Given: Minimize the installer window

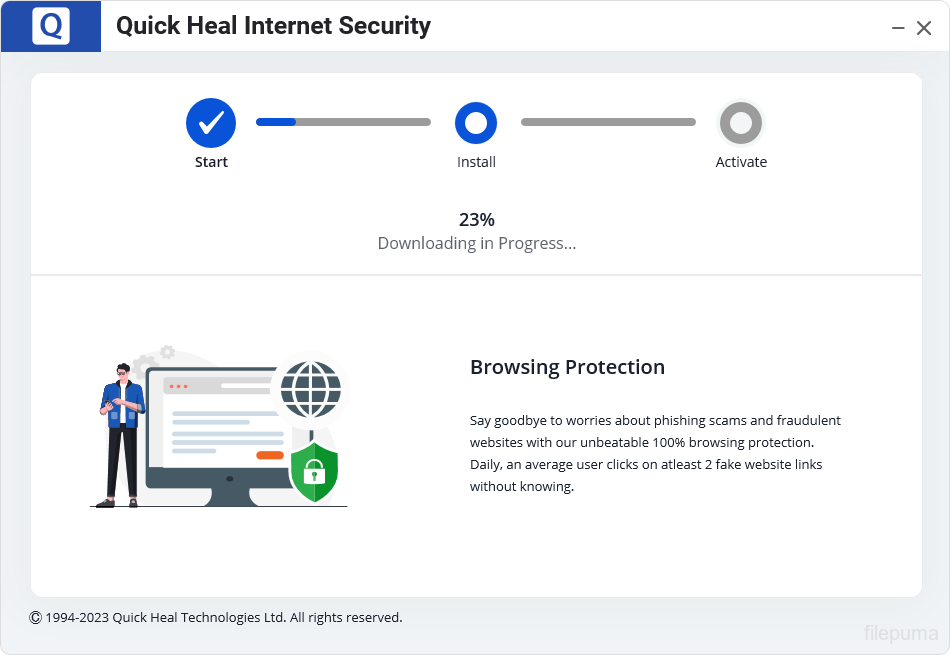Looking at the screenshot, I should tap(898, 28).
